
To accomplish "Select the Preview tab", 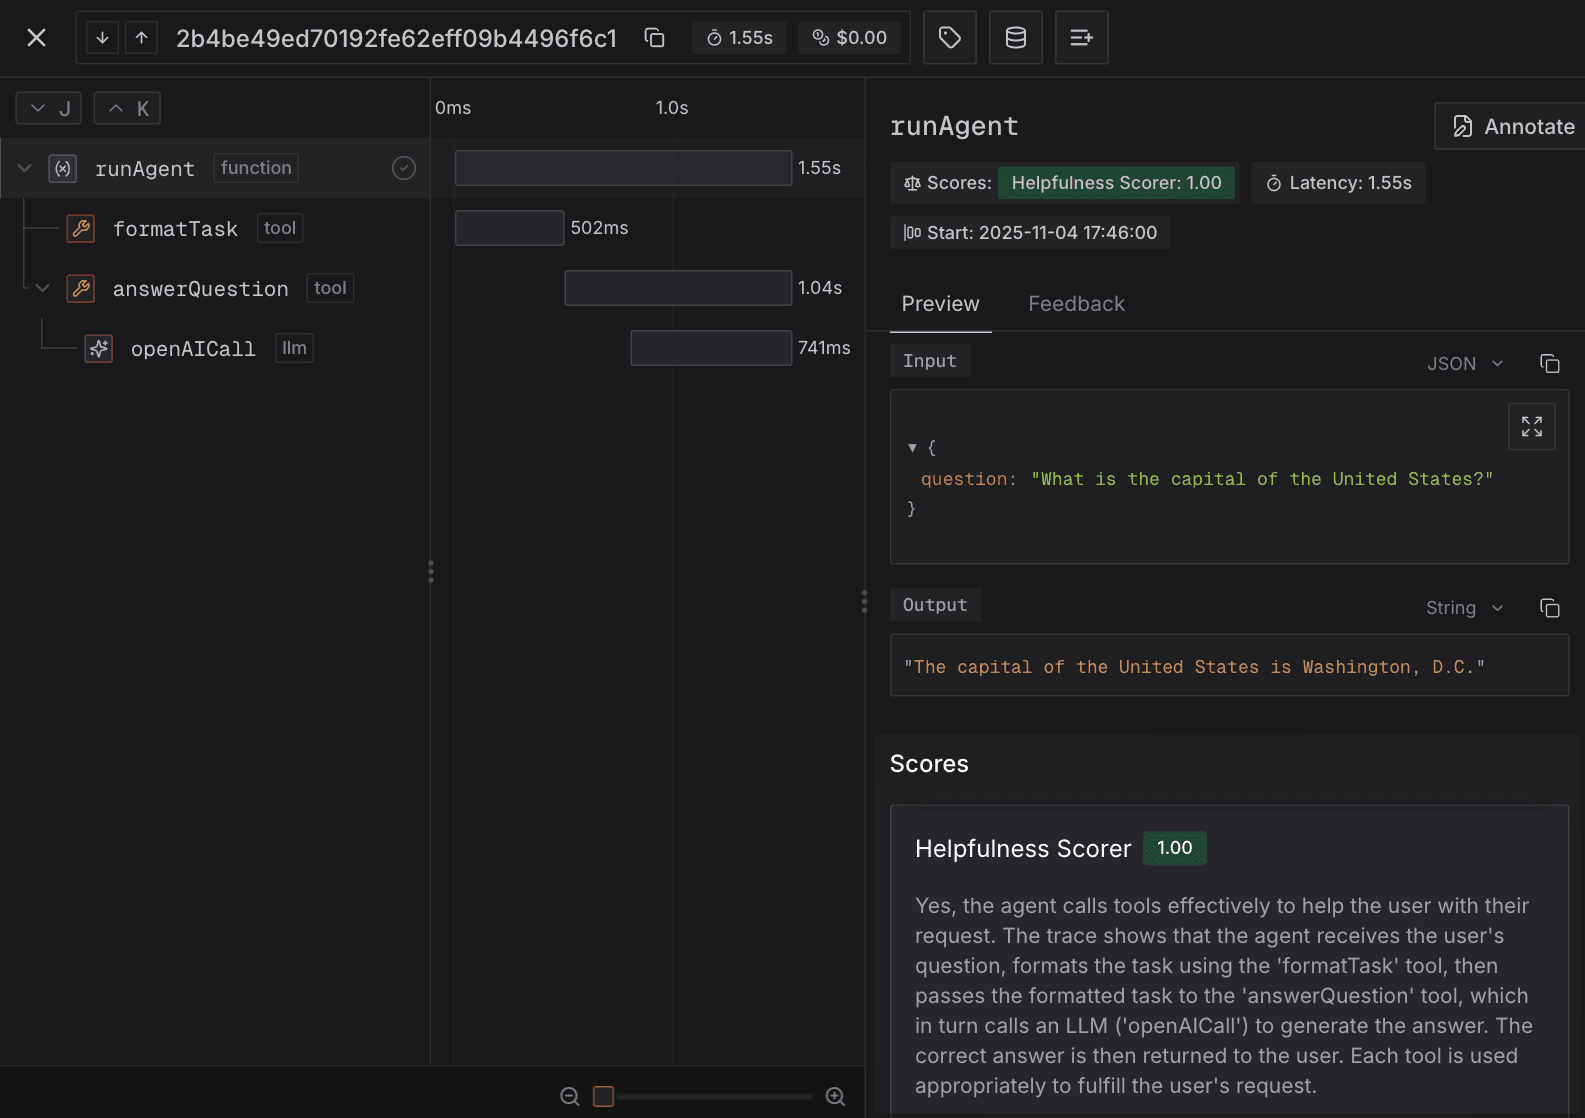I will [940, 304].
